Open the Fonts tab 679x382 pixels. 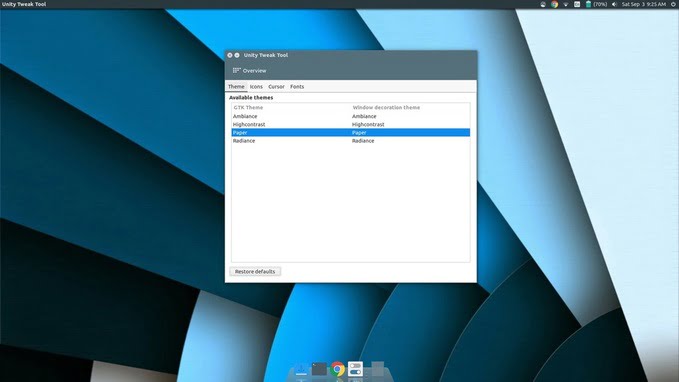pyautogui.click(x=297, y=87)
